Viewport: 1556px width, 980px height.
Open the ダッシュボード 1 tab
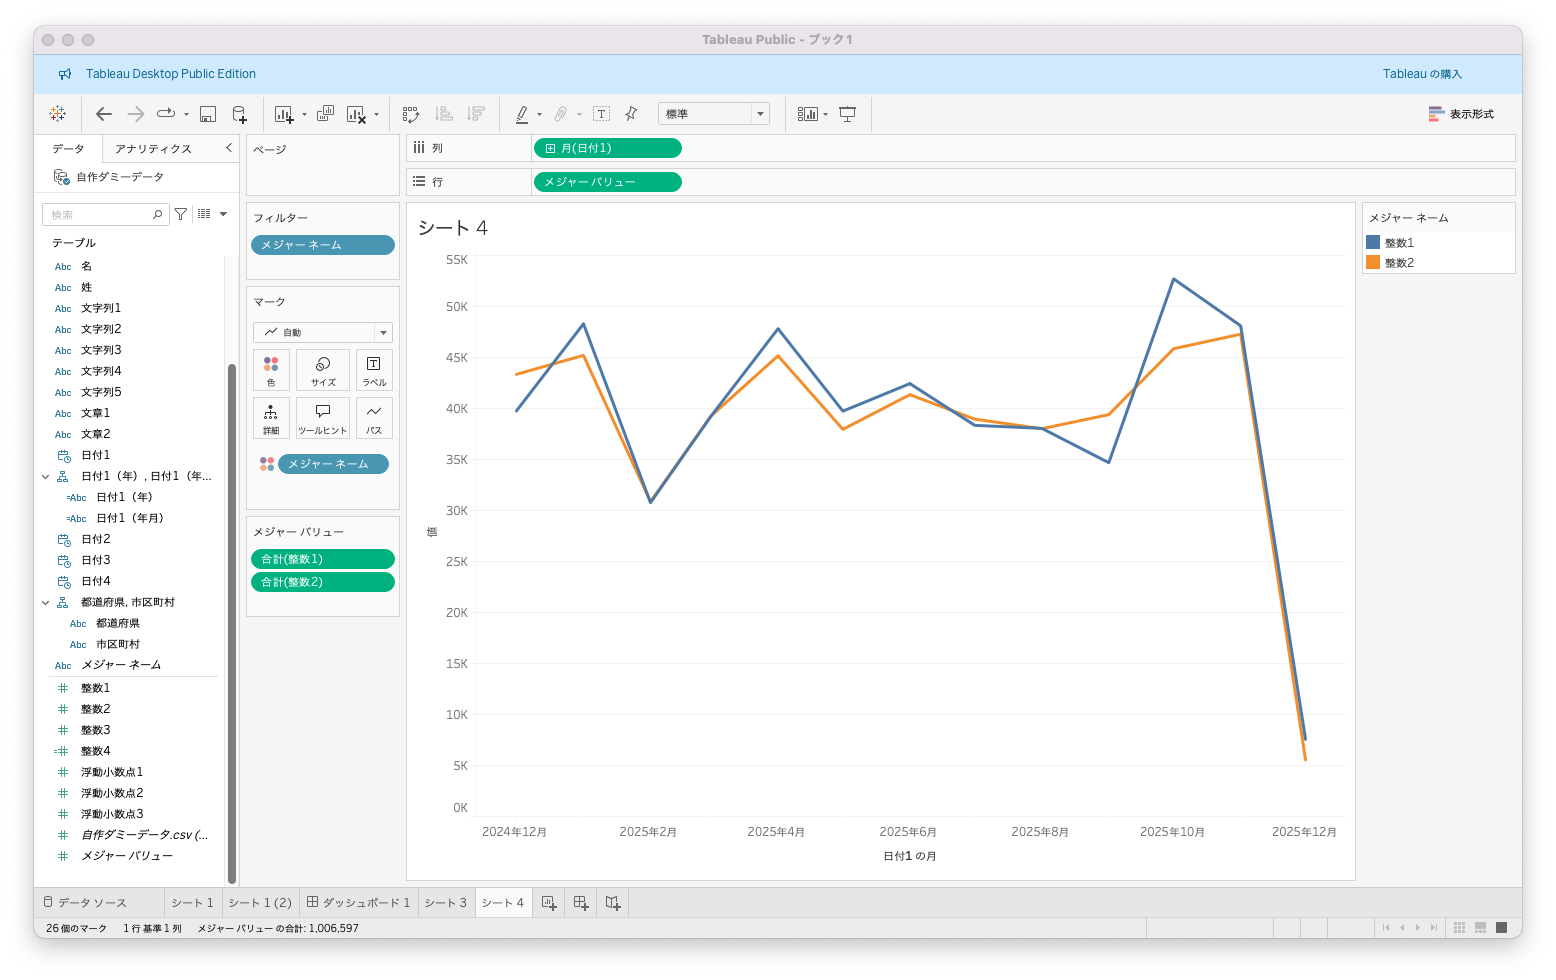[x=358, y=903]
